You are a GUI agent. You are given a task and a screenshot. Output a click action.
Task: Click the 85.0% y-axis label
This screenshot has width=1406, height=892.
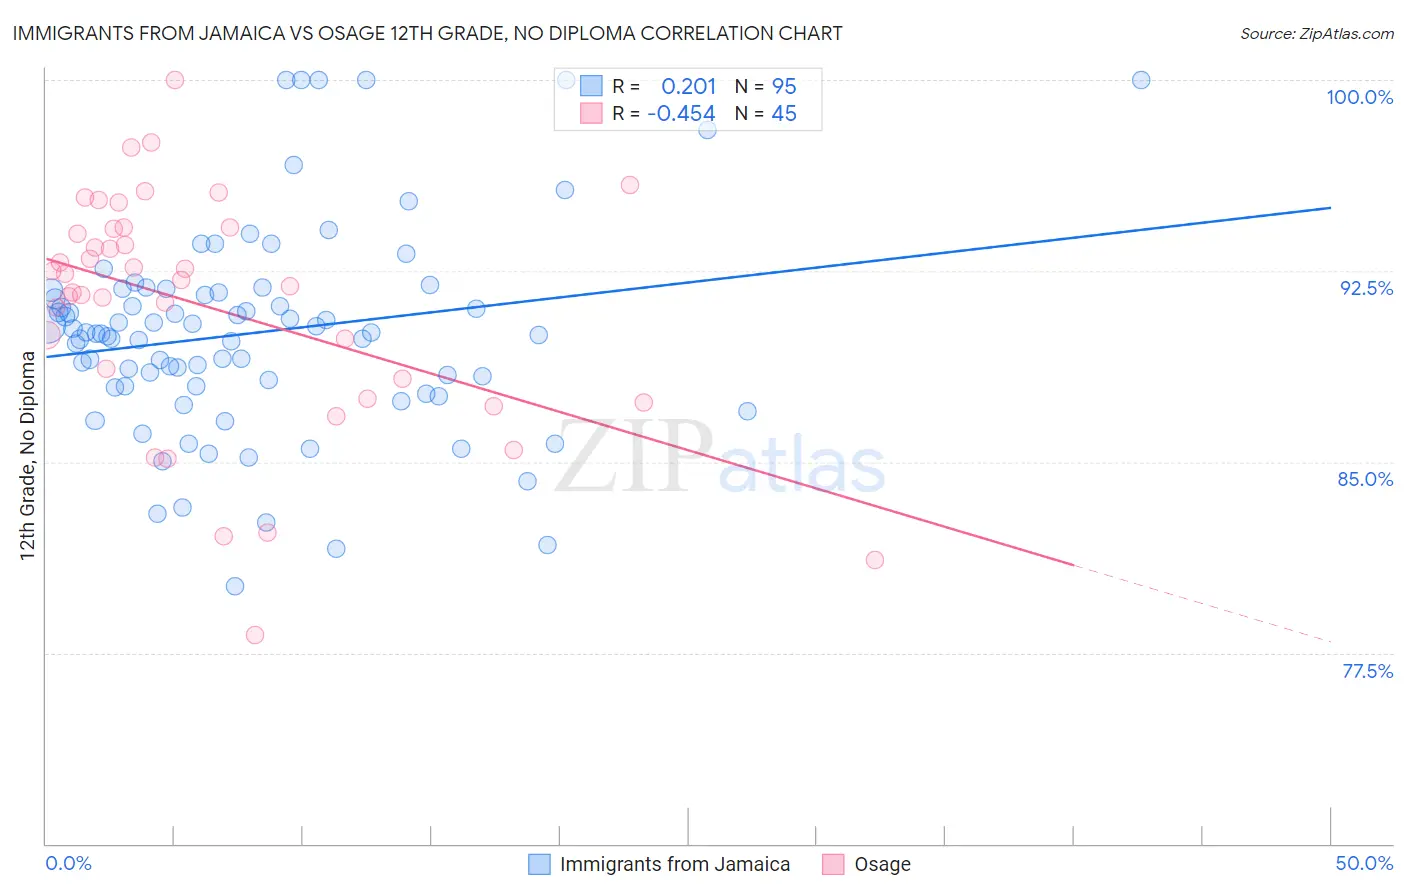(x=1366, y=479)
